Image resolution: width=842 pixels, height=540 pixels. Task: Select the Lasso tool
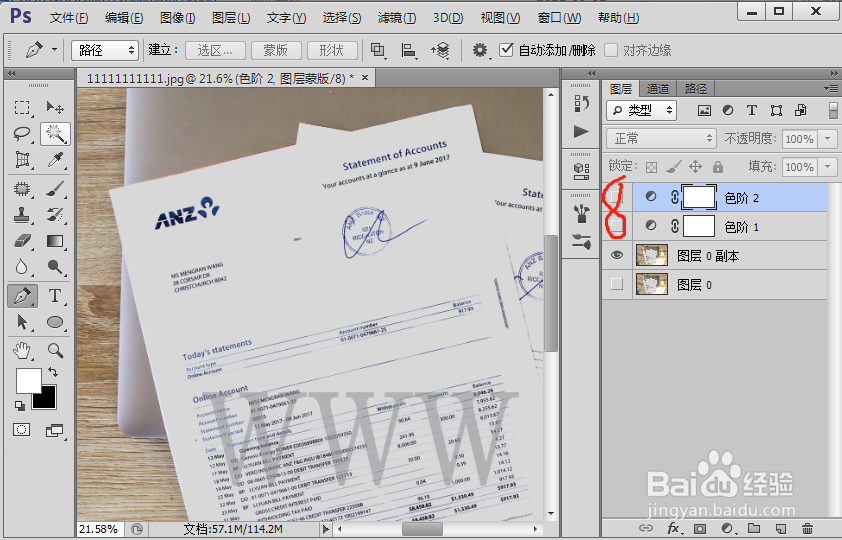click(22, 133)
